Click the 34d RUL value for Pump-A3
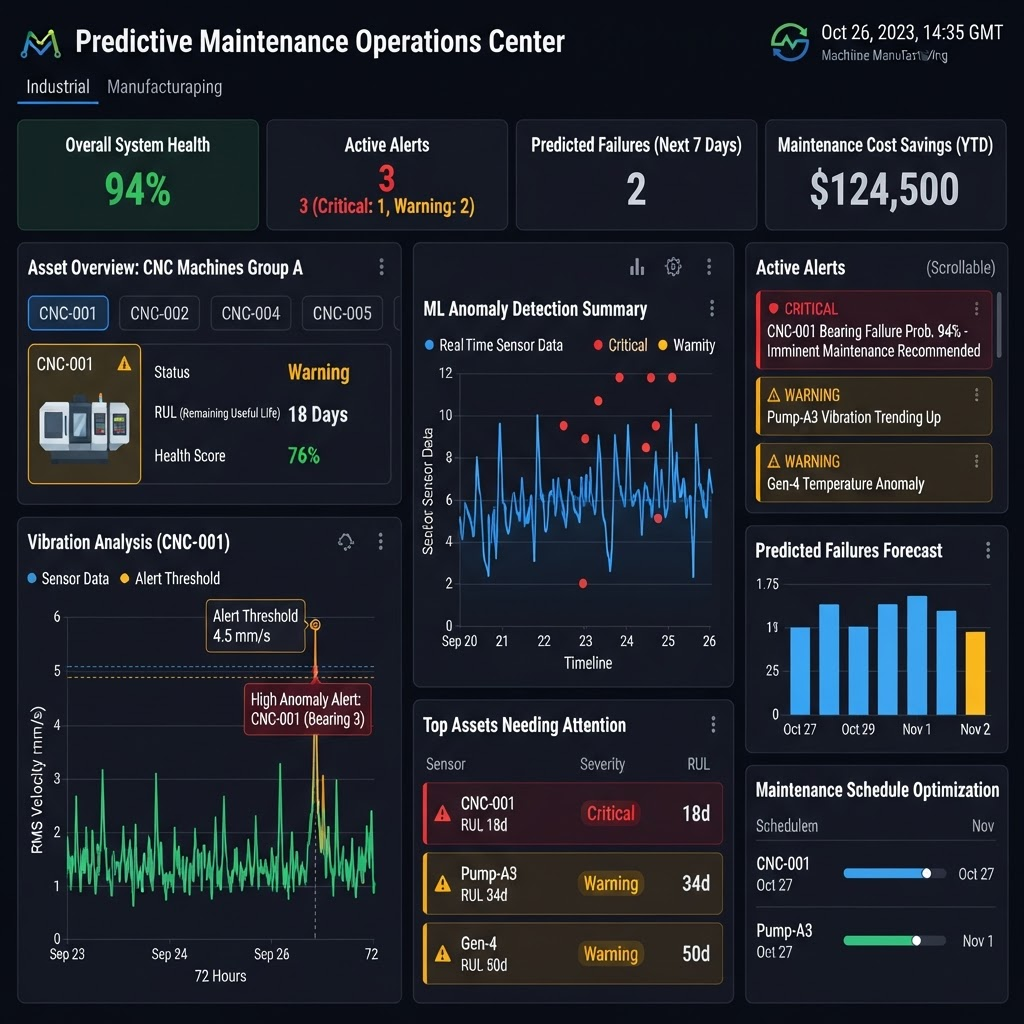 click(696, 883)
